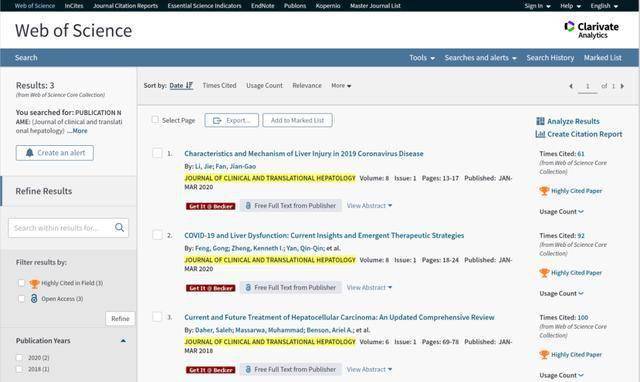
Task: Click the page number field in pagination
Action: 587,86
